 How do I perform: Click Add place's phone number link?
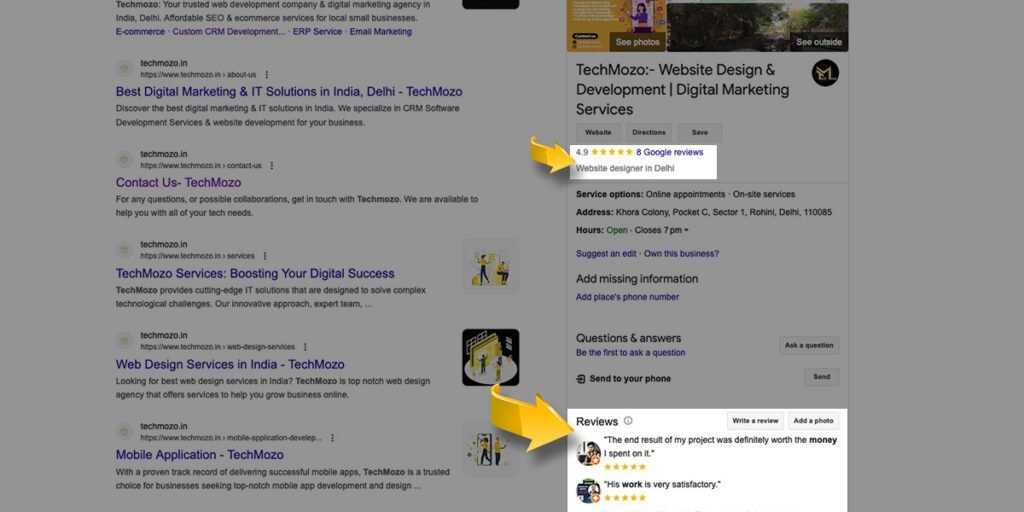tap(627, 297)
